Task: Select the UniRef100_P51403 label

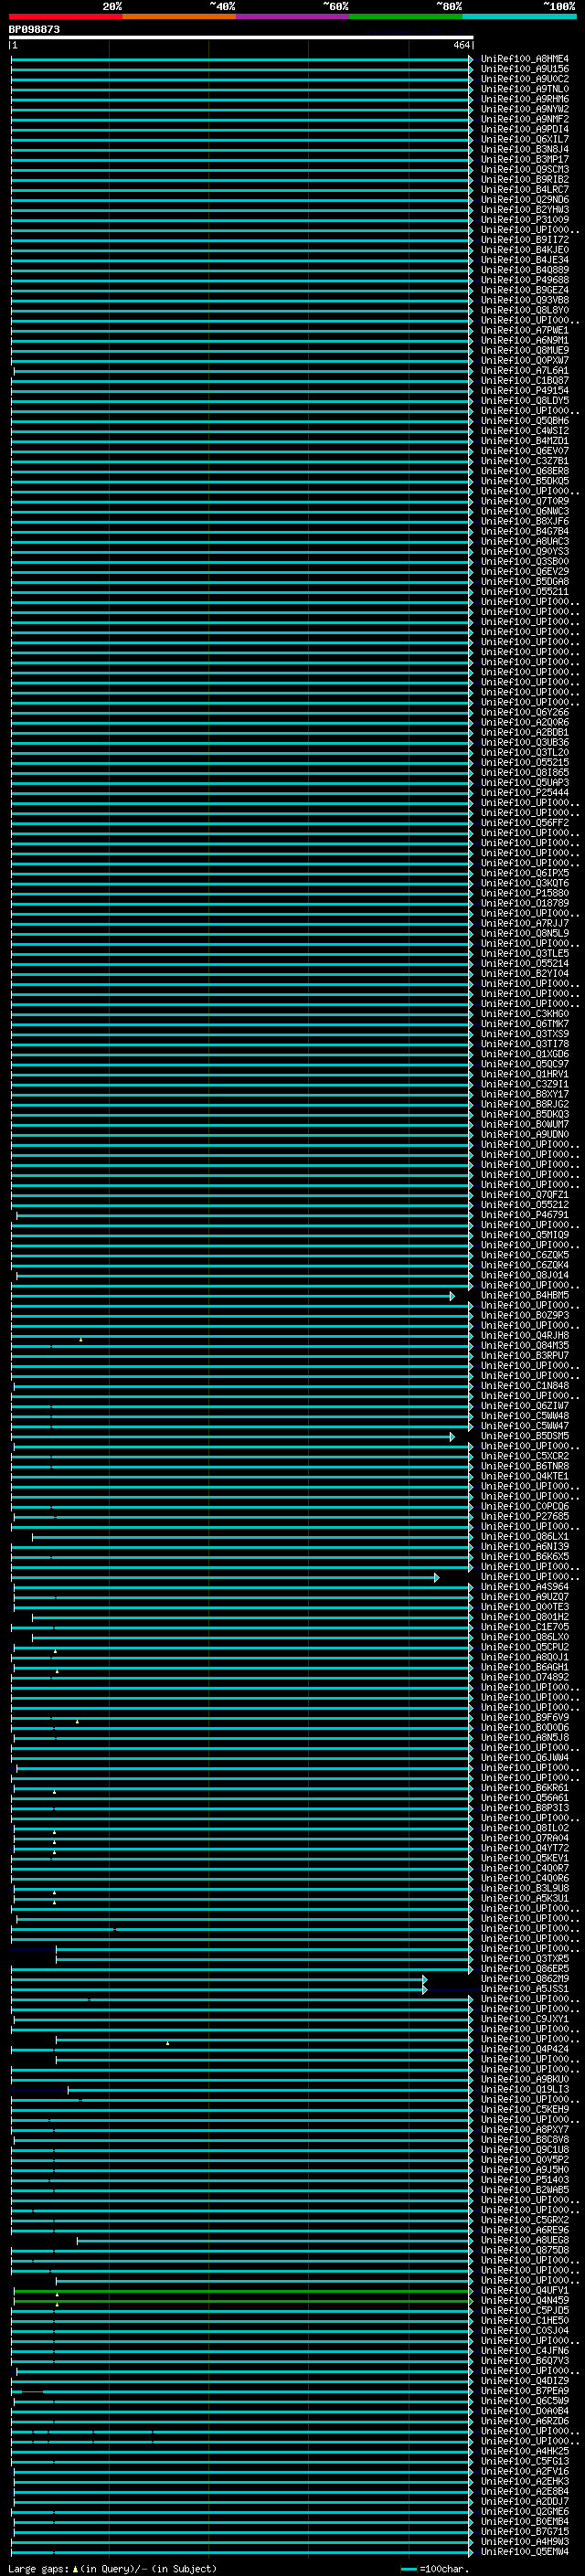Action: 524,2180
